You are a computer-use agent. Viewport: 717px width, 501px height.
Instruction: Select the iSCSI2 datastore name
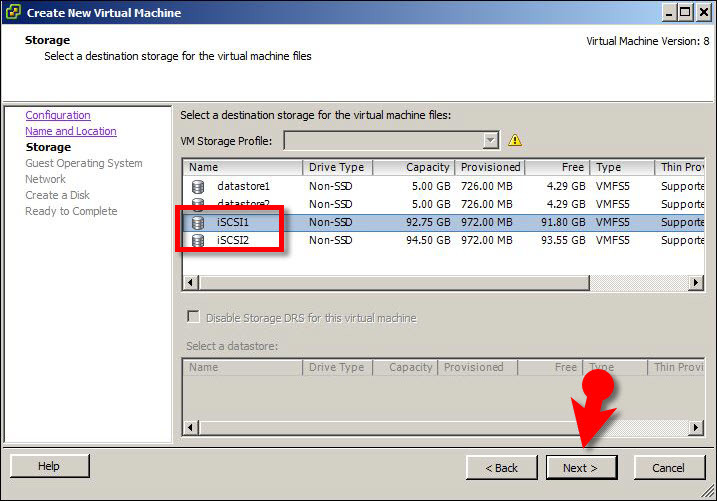coord(233,240)
